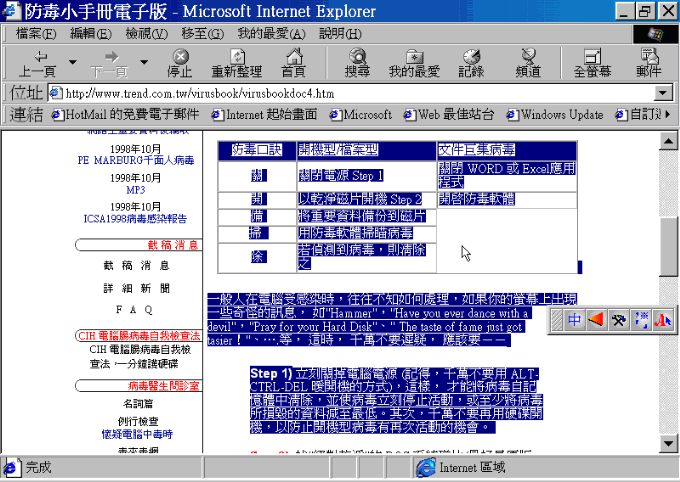This screenshot has width=680, height=482.
Task: Click the vertical scrollbar thumb
Action: [x=668, y=246]
